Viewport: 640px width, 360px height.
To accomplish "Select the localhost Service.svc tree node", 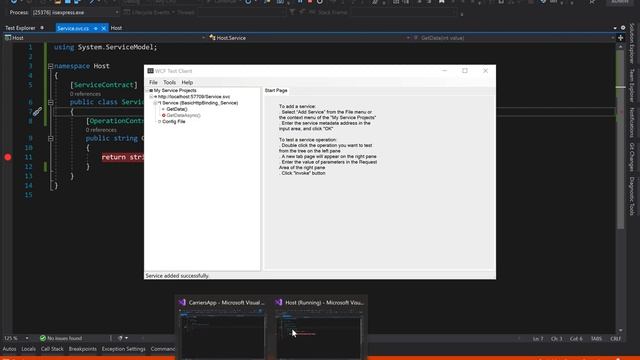I will (194, 97).
